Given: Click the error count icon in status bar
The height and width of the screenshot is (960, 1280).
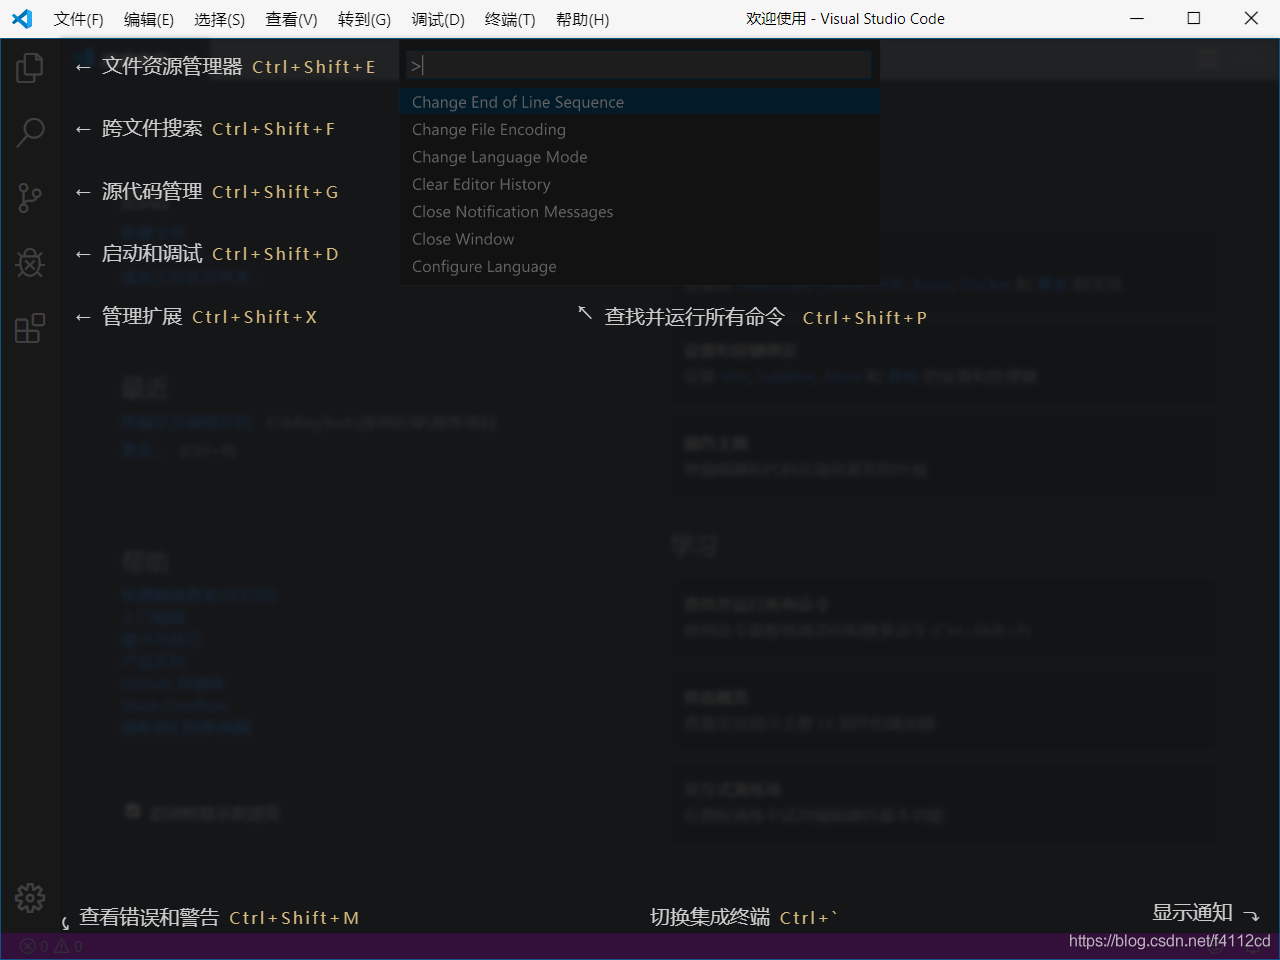Looking at the screenshot, I should coord(28,946).
